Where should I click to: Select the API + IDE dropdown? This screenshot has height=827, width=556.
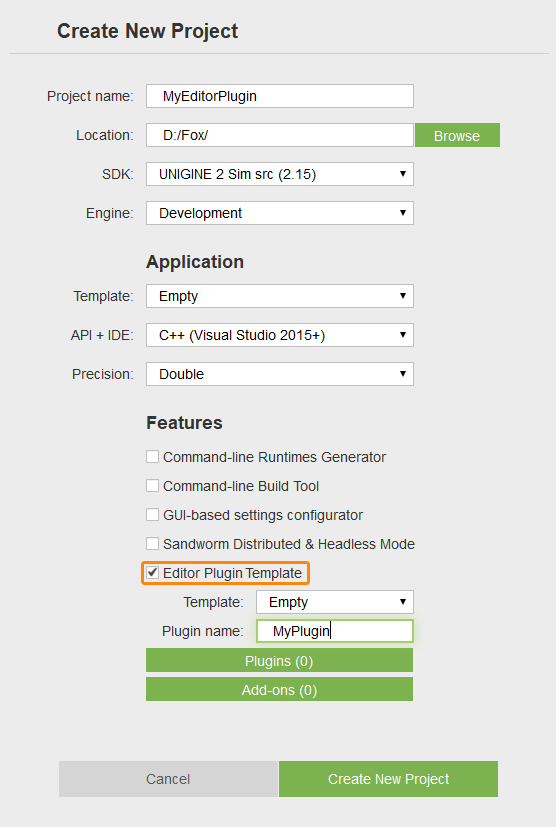tap(280, 335)
